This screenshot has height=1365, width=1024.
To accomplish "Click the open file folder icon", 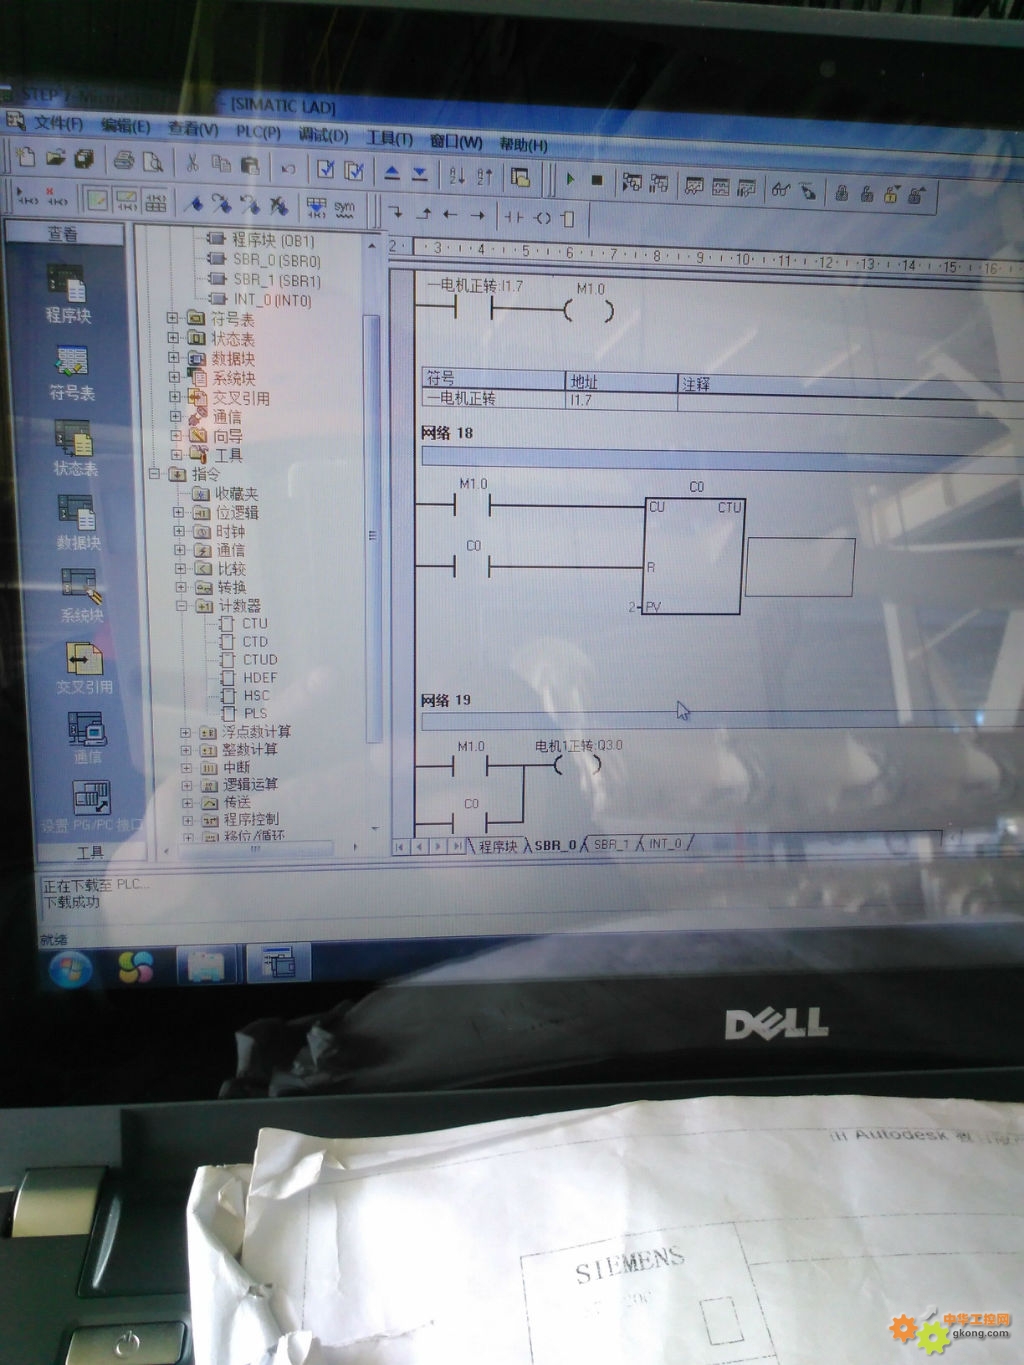I will click(55, 158).
